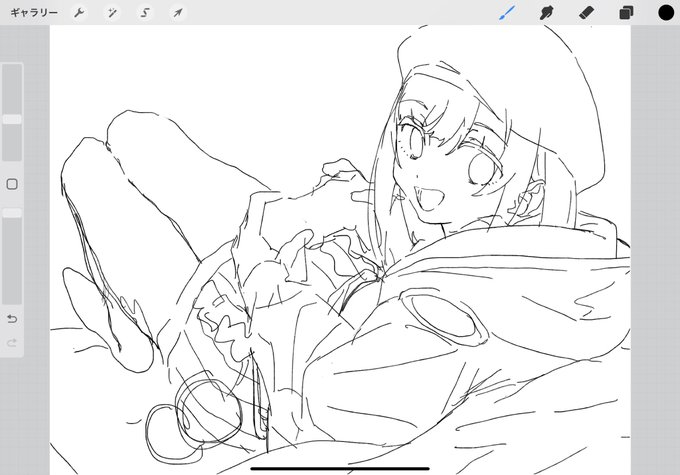680x475 pixels.
Task: Open the Adjustments magic wand menu
Action: pyautogui.click(x=112, y=13)
